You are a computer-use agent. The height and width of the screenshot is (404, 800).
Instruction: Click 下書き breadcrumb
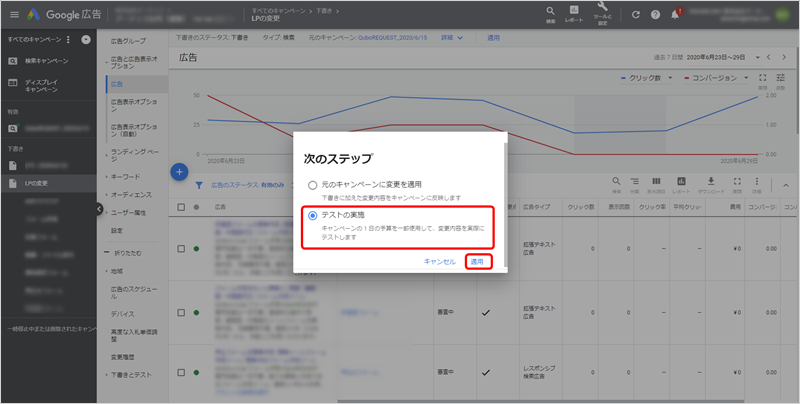click(x=326, y=11)
